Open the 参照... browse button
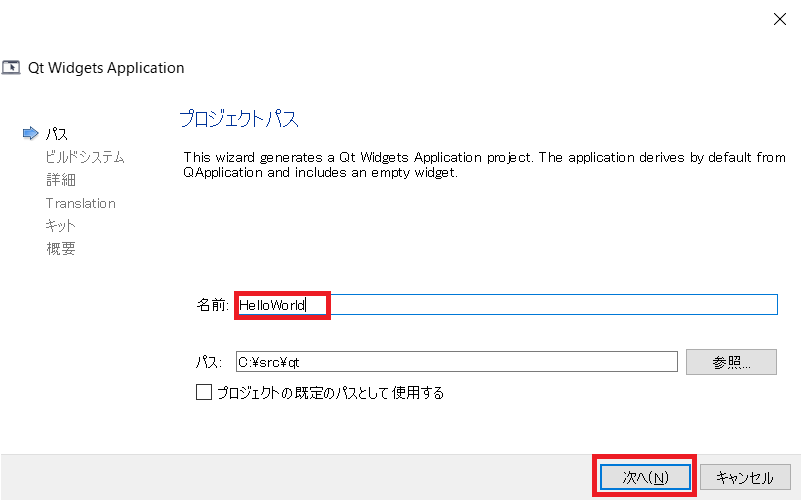The image size is (802, 501). click(731, 362)
